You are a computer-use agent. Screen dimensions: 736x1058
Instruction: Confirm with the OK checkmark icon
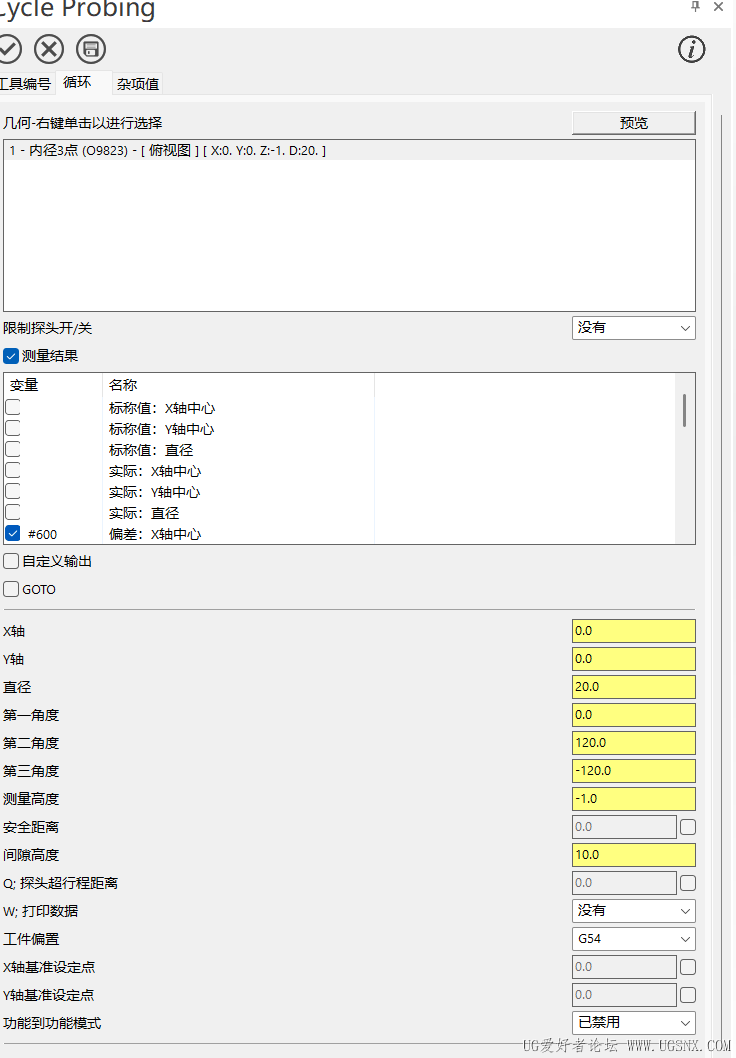click(8, 49)
